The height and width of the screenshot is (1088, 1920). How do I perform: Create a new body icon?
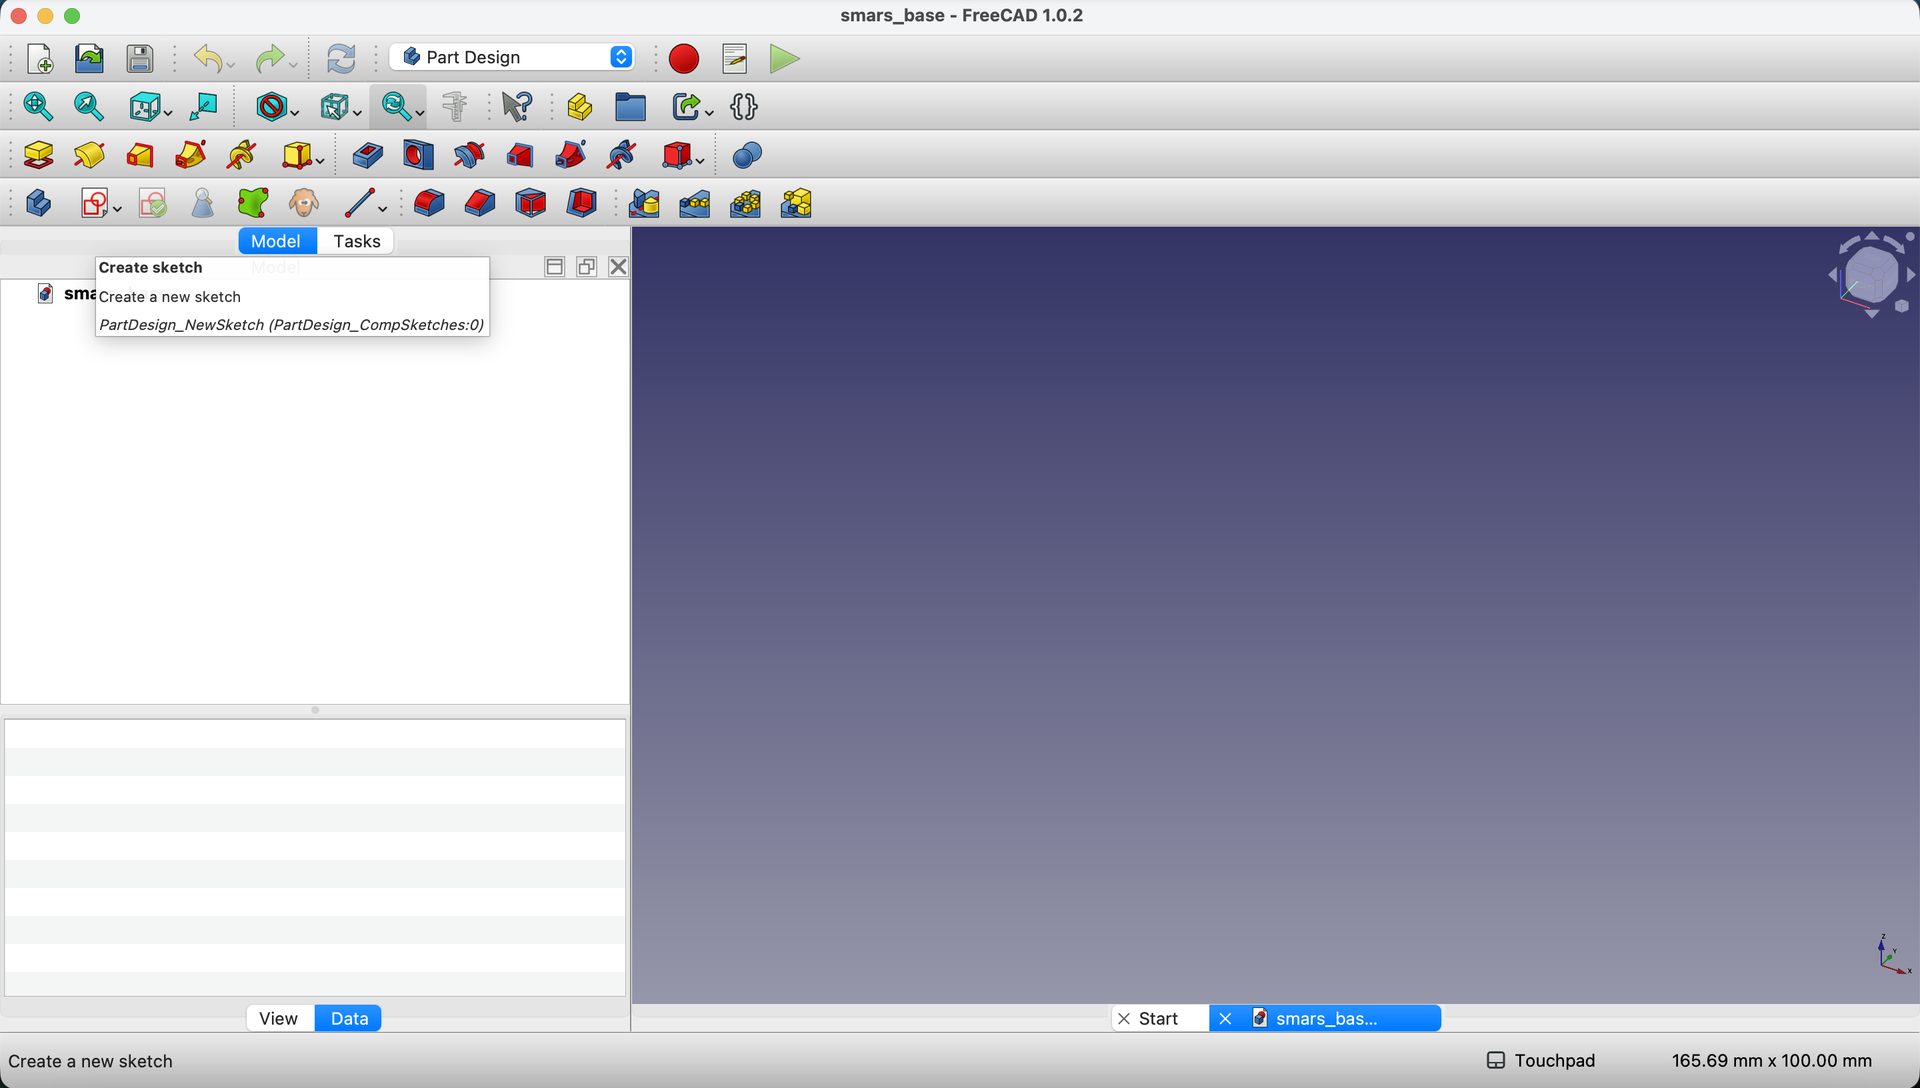(x=38, y=203)
